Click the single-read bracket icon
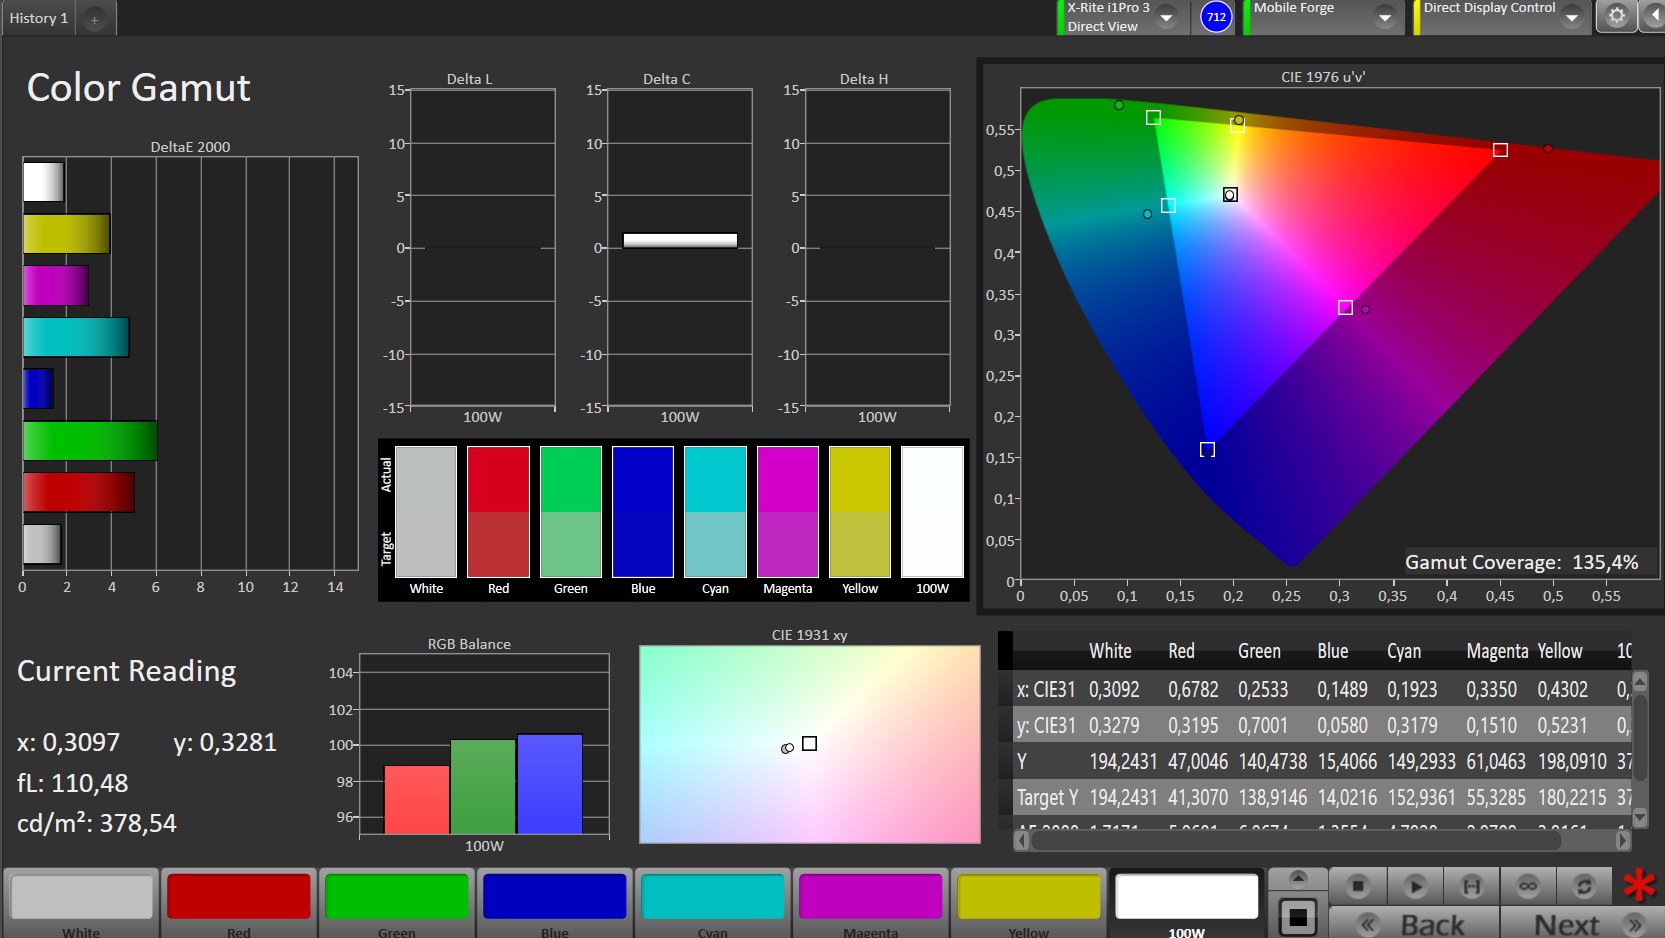 pyautogui.click(x=1471, y=886)
